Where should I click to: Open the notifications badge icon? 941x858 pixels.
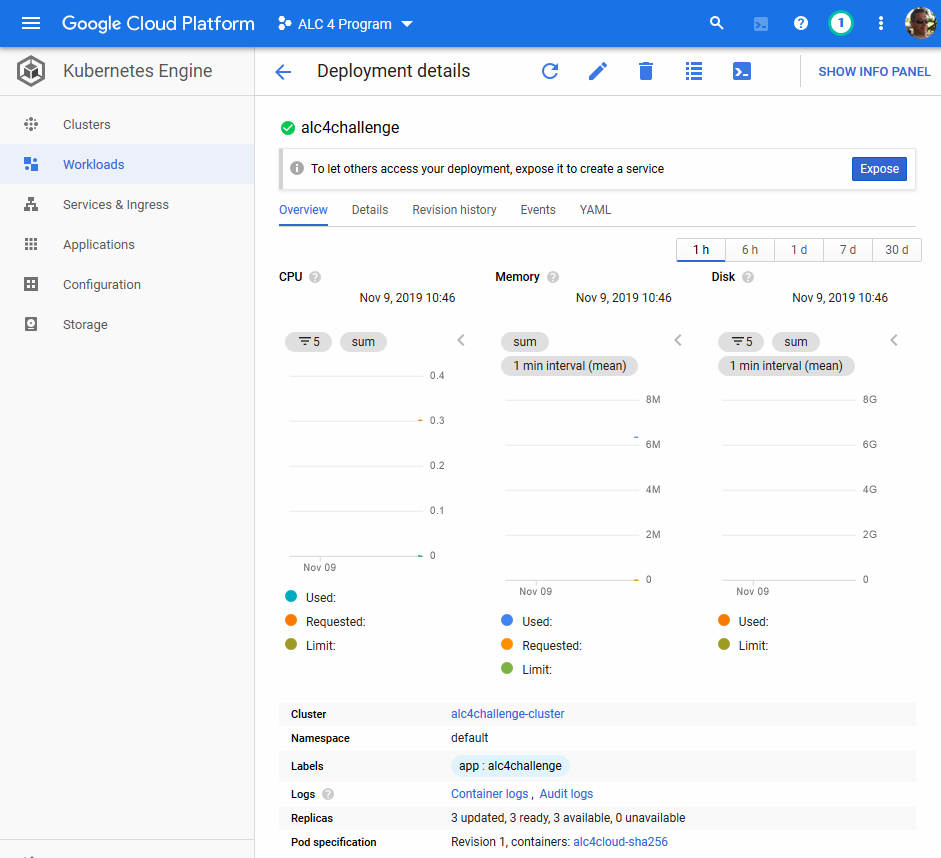coord(841,23)
